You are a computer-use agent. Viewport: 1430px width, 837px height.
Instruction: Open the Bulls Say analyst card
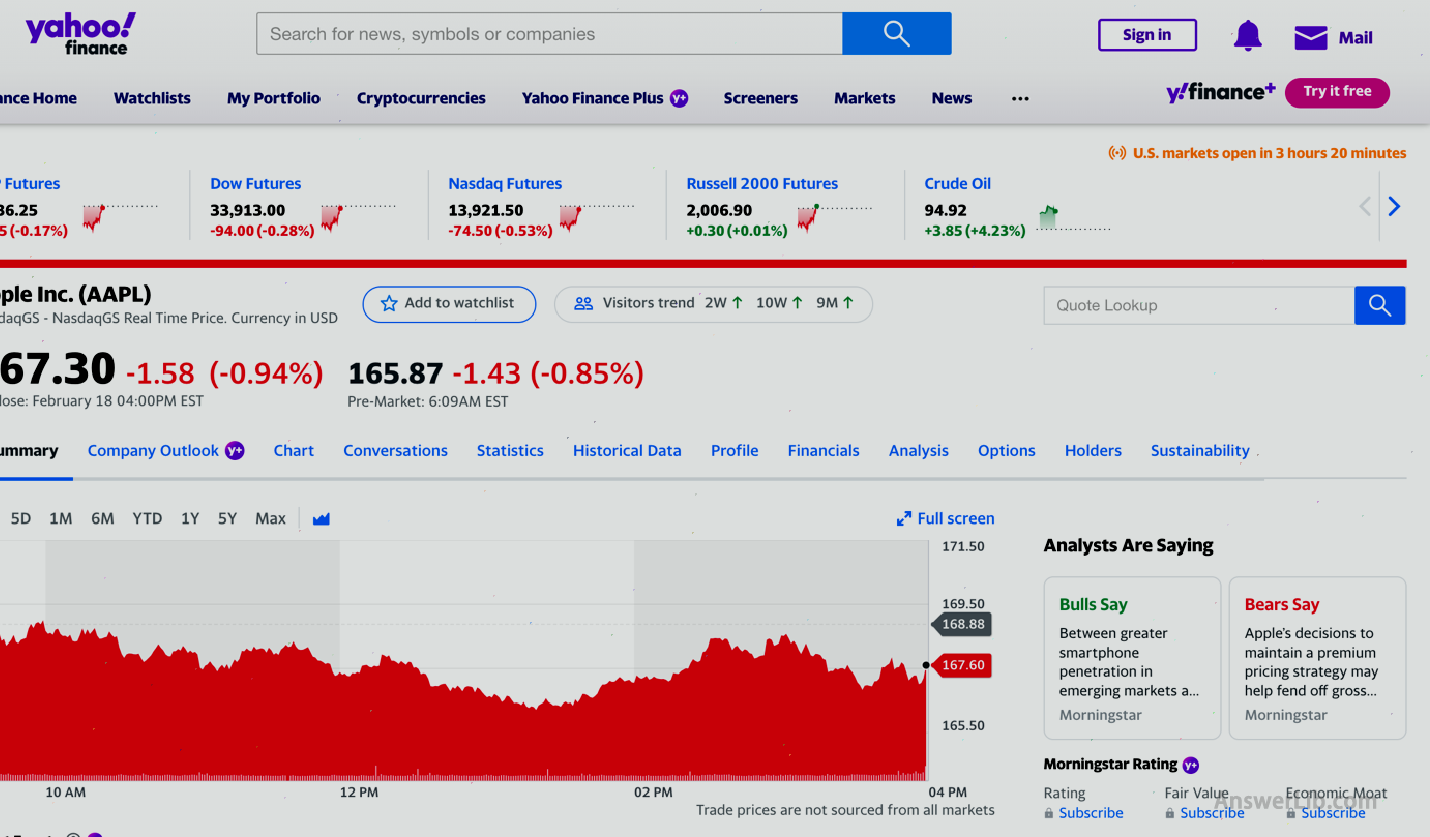click(1132, 658)
